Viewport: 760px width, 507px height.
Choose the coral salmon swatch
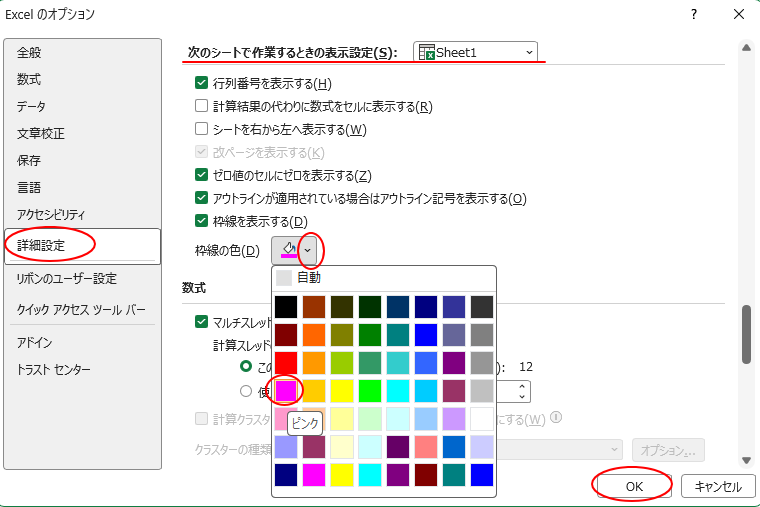click(426, 447)
